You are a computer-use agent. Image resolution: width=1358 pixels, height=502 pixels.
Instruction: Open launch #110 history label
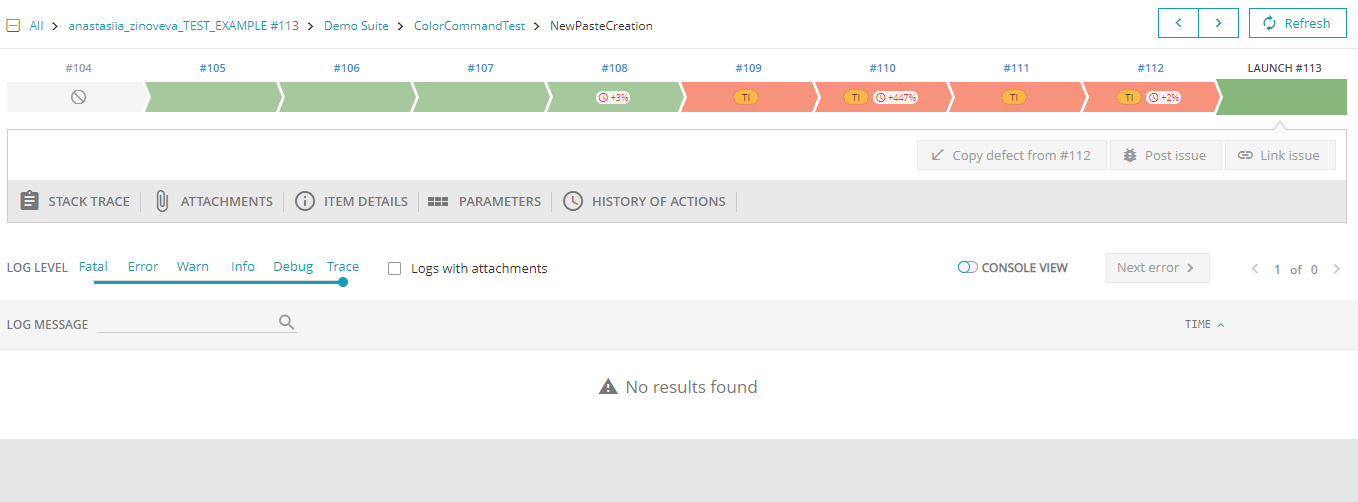tap(882, 68)
